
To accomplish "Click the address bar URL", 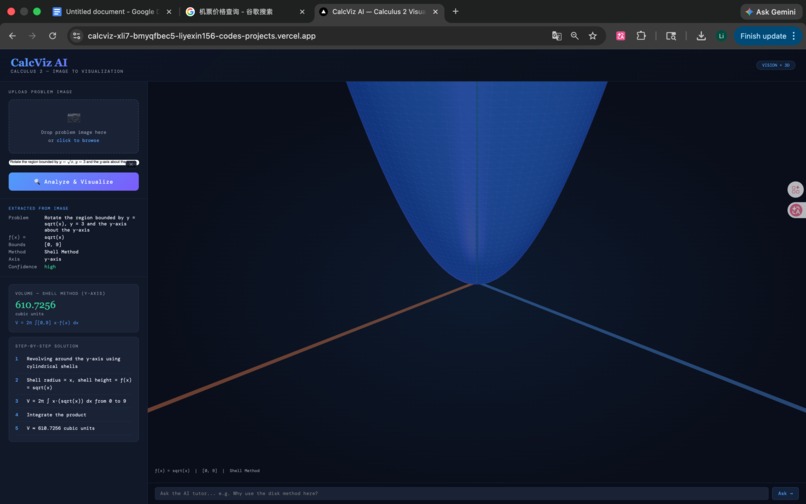I will tap(202, 36).
